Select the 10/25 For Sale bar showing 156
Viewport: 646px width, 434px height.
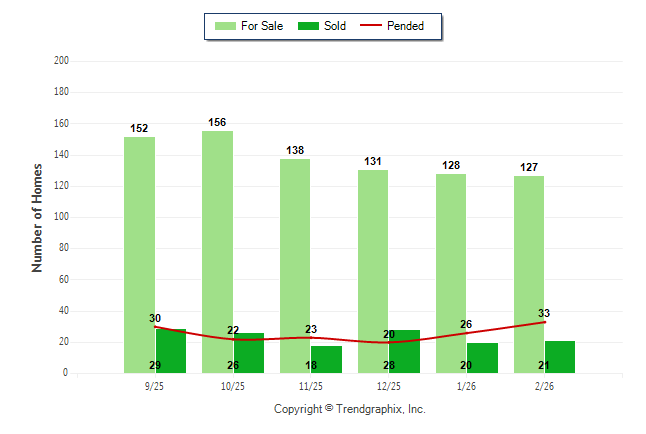click(x=217, y=252)
